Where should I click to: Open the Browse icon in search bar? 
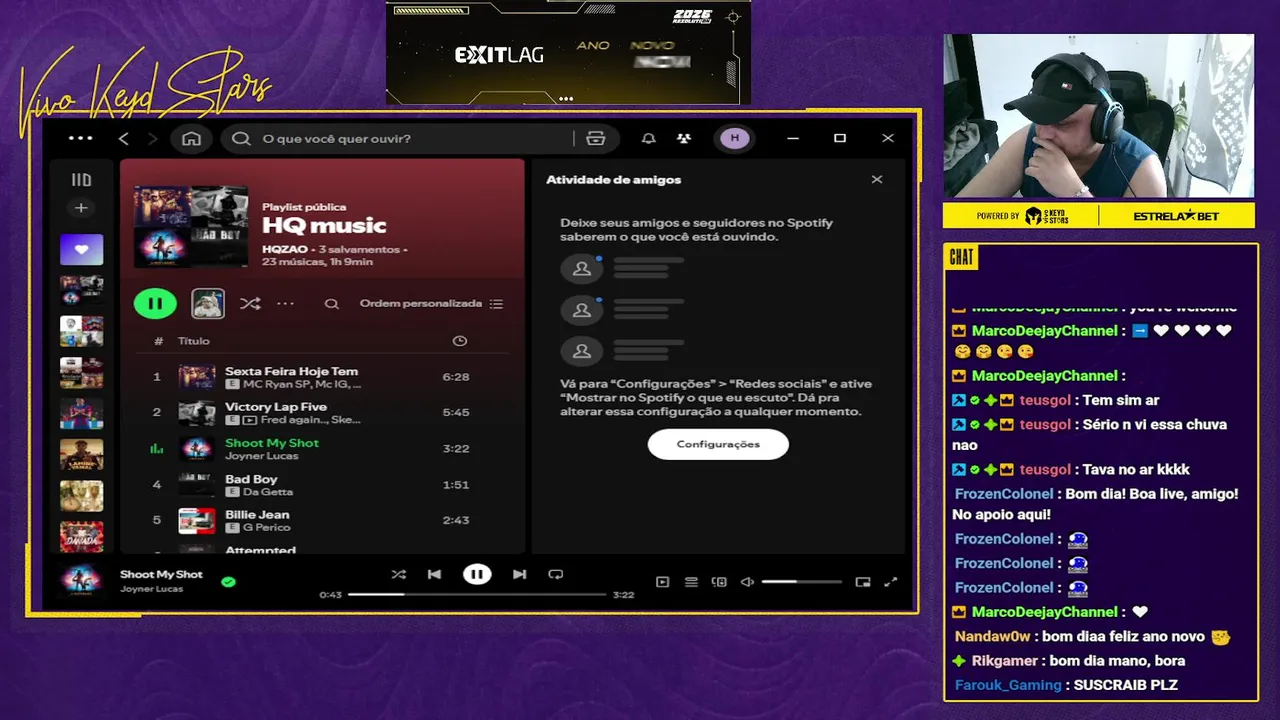pyautogui.click(x=596, y=138)
